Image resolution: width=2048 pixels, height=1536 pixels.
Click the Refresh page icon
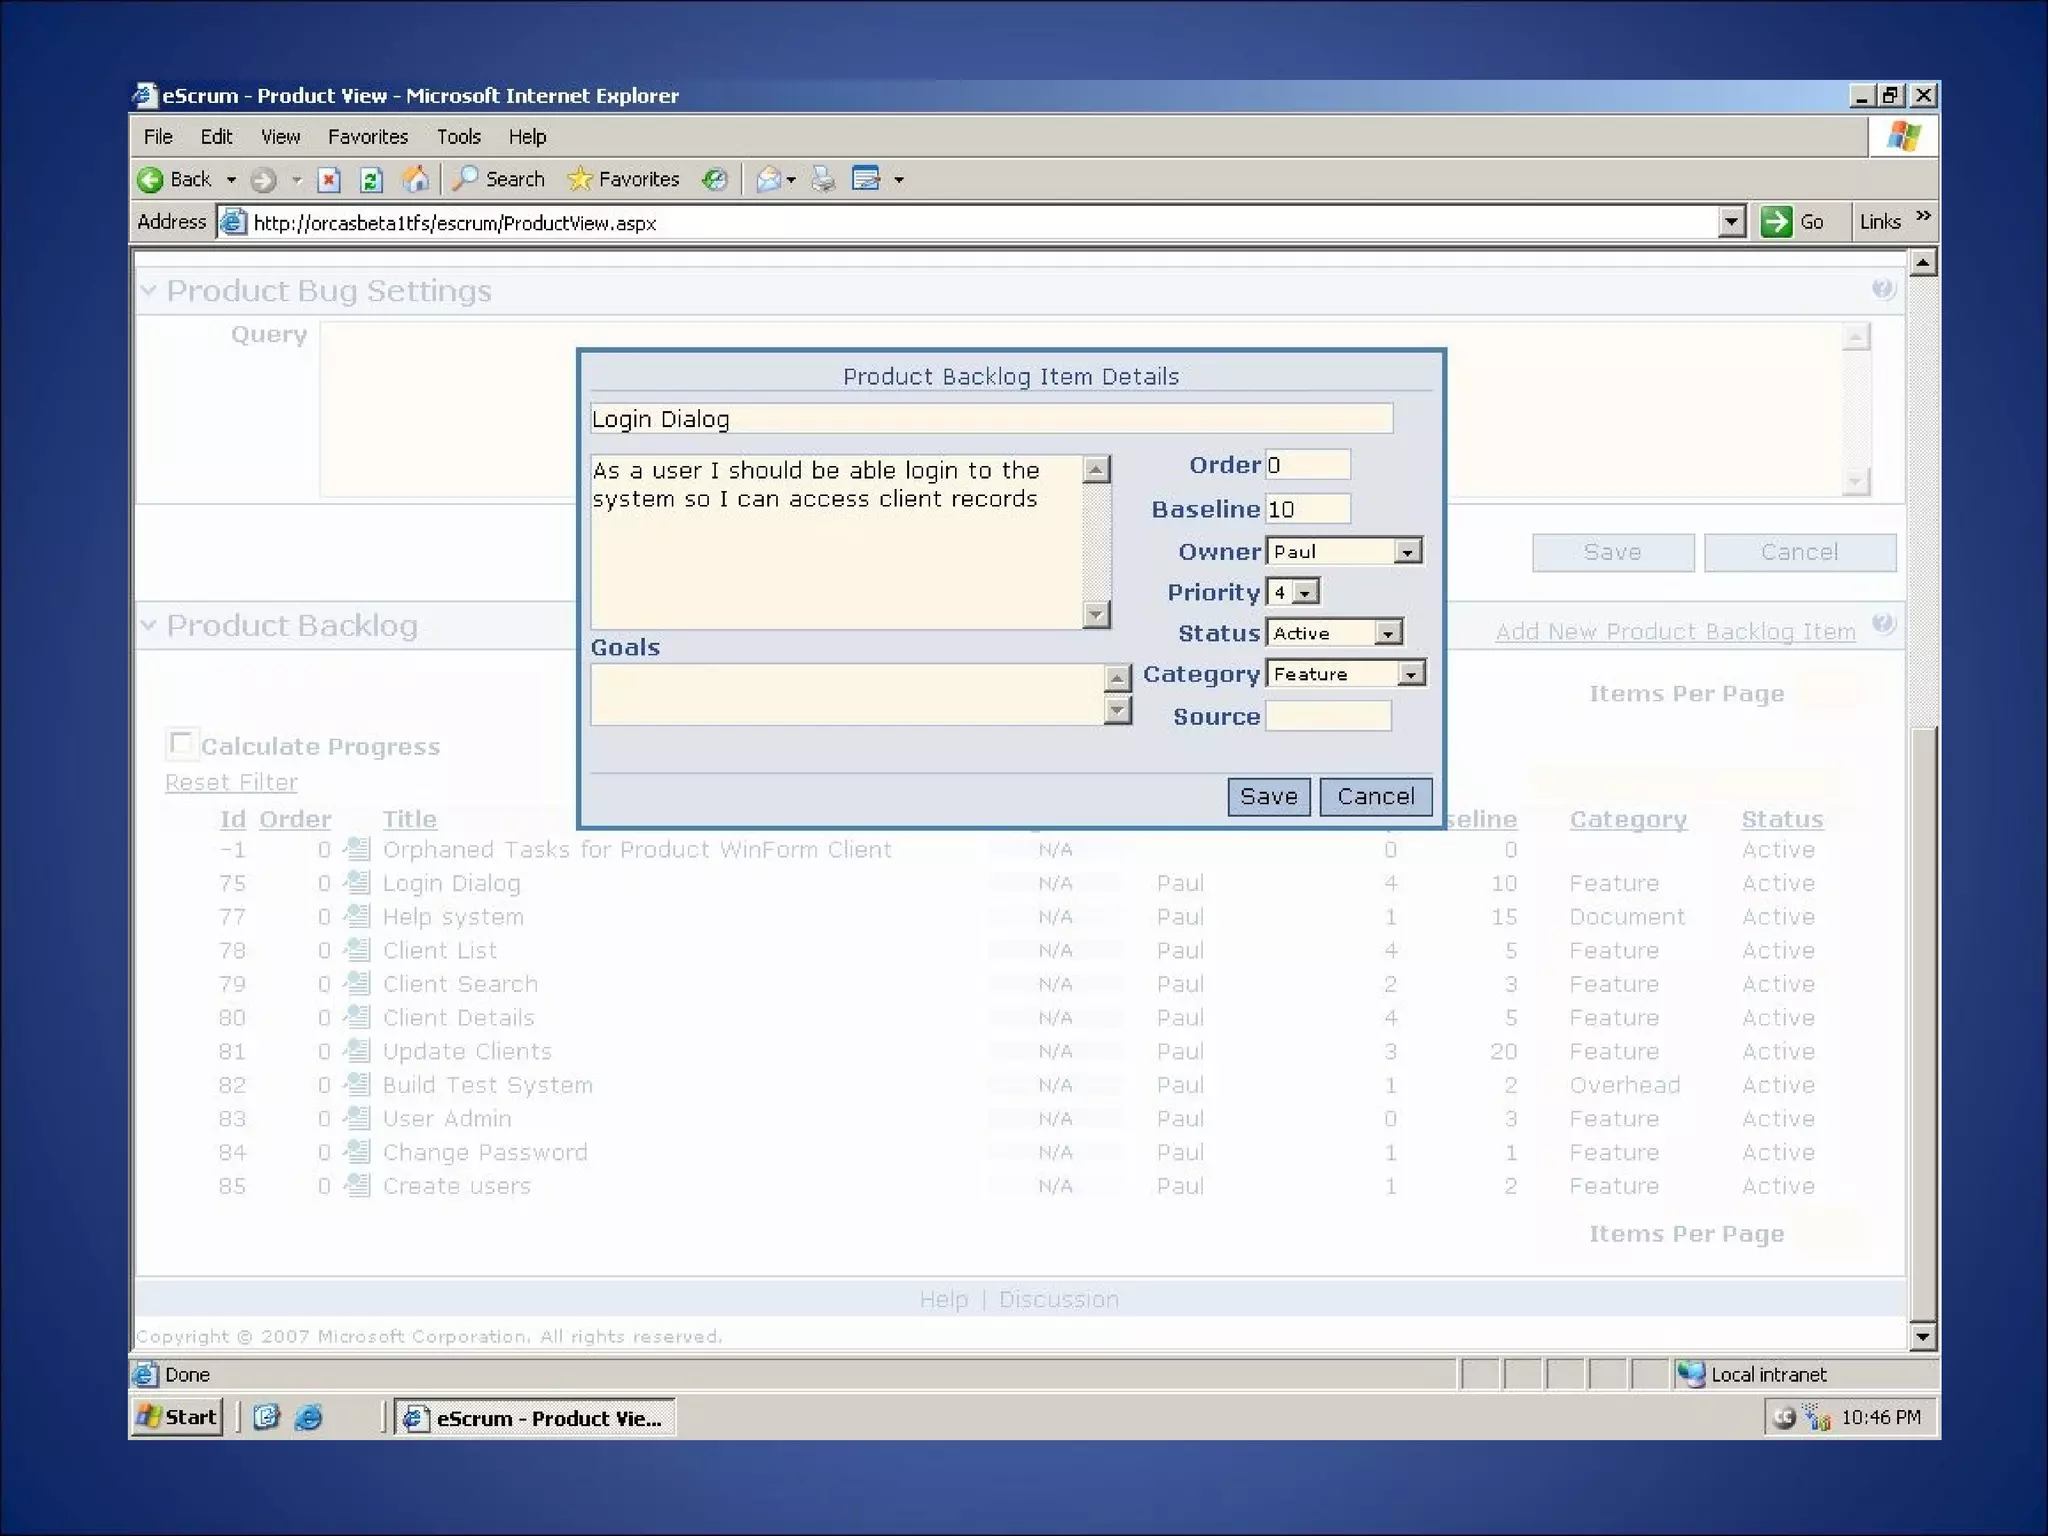(x=371, y=180)
